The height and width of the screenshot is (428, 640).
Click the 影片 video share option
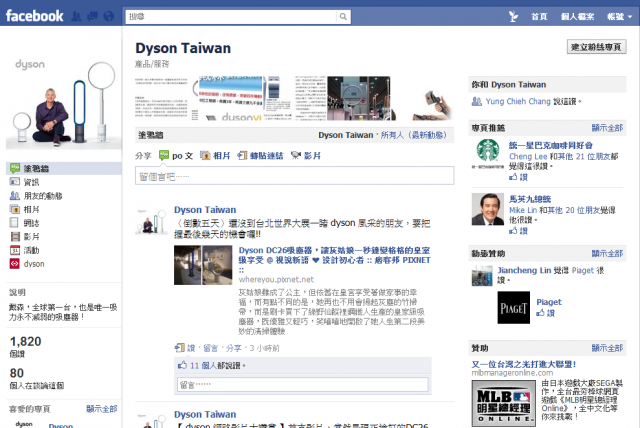pyautogui.click(x=306, y=155)
